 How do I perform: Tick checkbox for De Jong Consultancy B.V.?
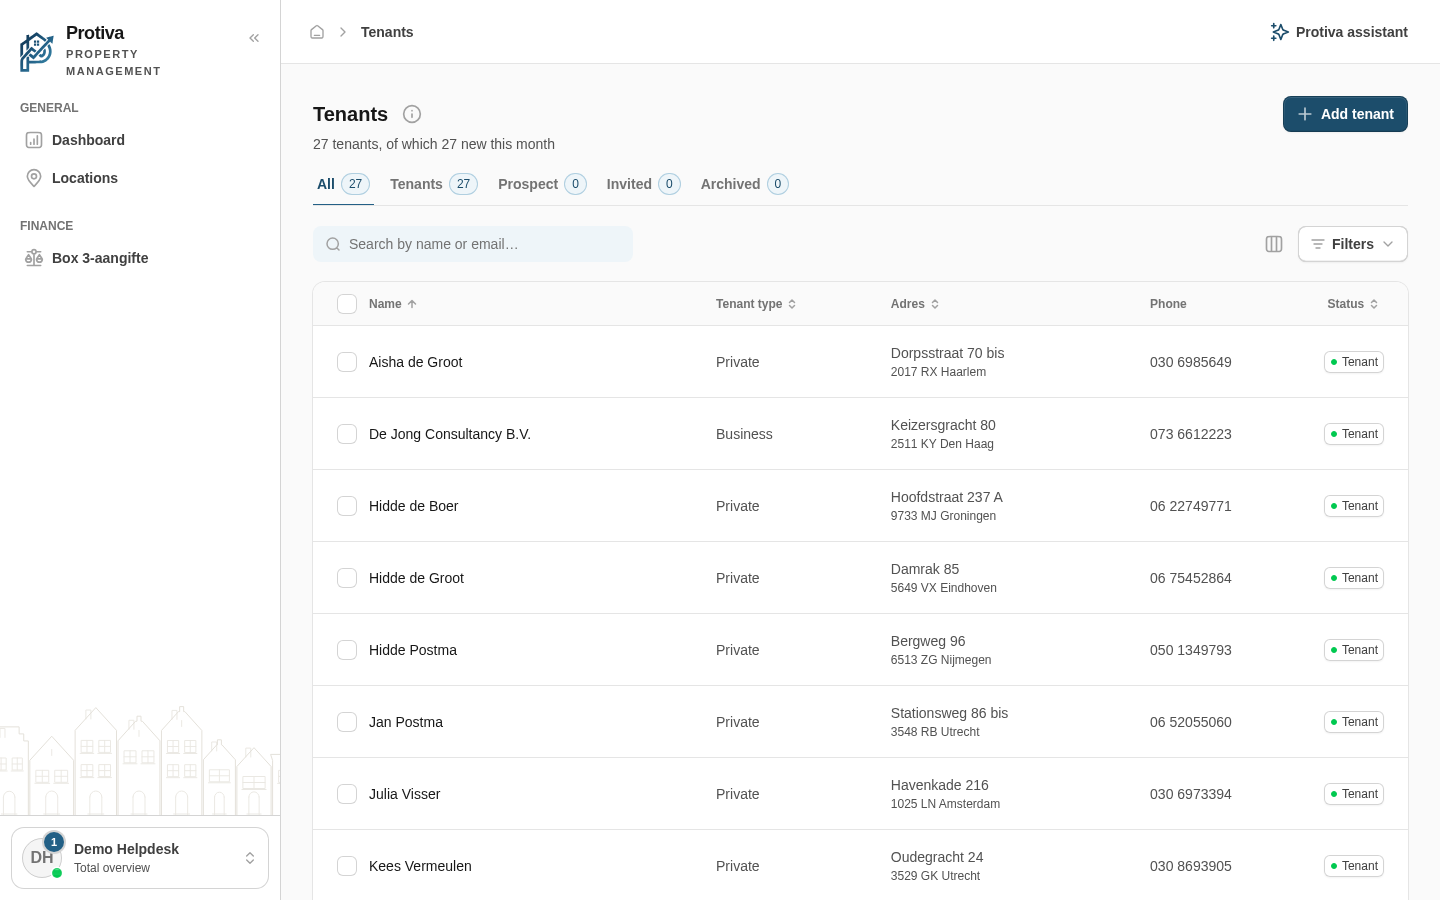tap(347, 434)
